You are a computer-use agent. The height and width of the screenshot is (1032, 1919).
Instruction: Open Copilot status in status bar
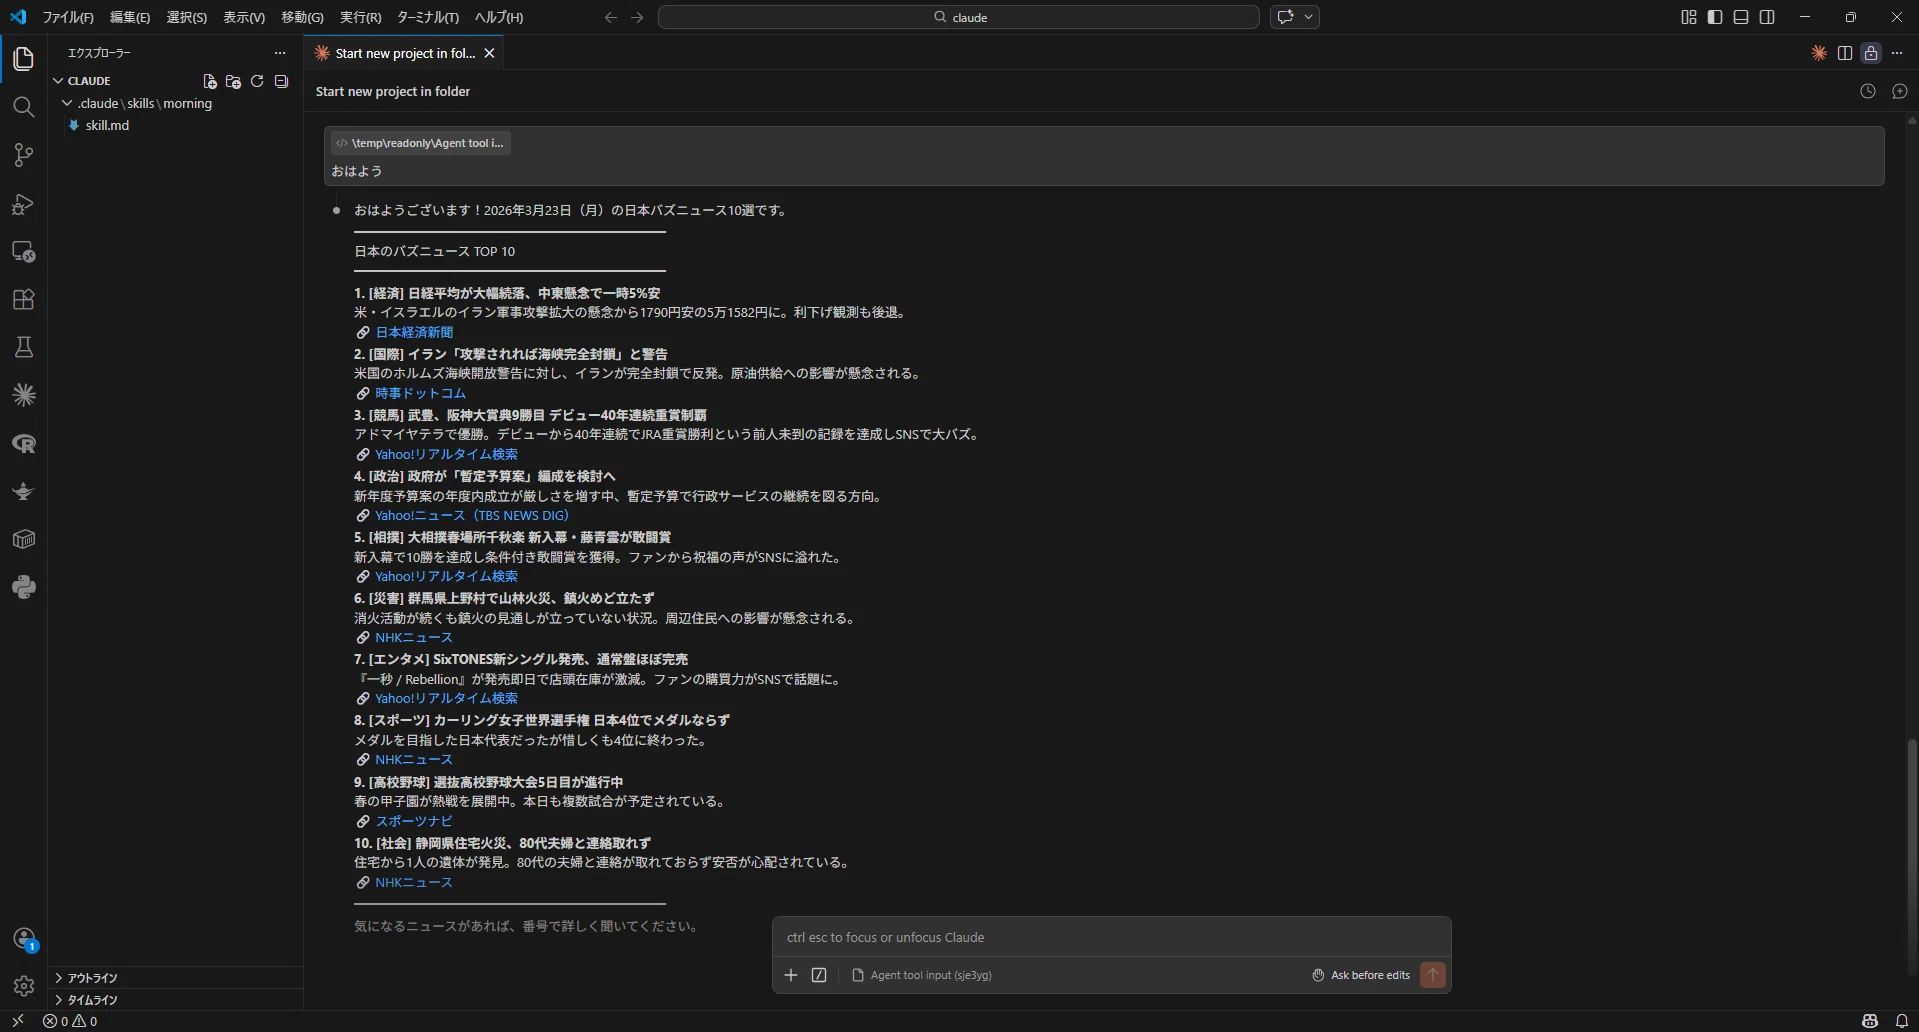[x=1870, y=1021]
